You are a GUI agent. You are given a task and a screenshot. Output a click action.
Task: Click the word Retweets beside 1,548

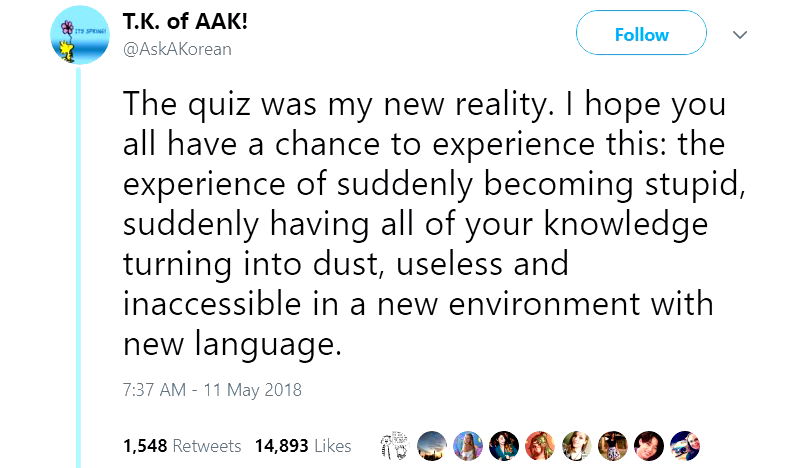pos(207,445)
